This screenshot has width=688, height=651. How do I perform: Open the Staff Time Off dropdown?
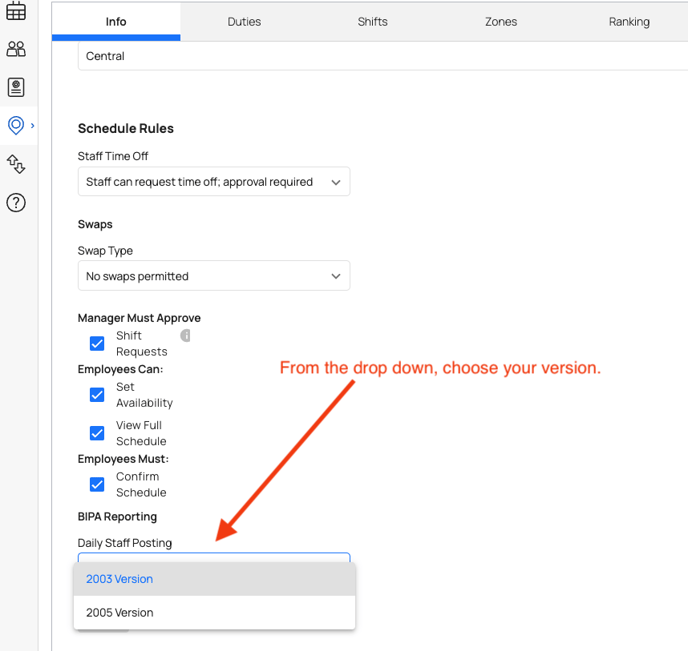[x=214, y=182]
